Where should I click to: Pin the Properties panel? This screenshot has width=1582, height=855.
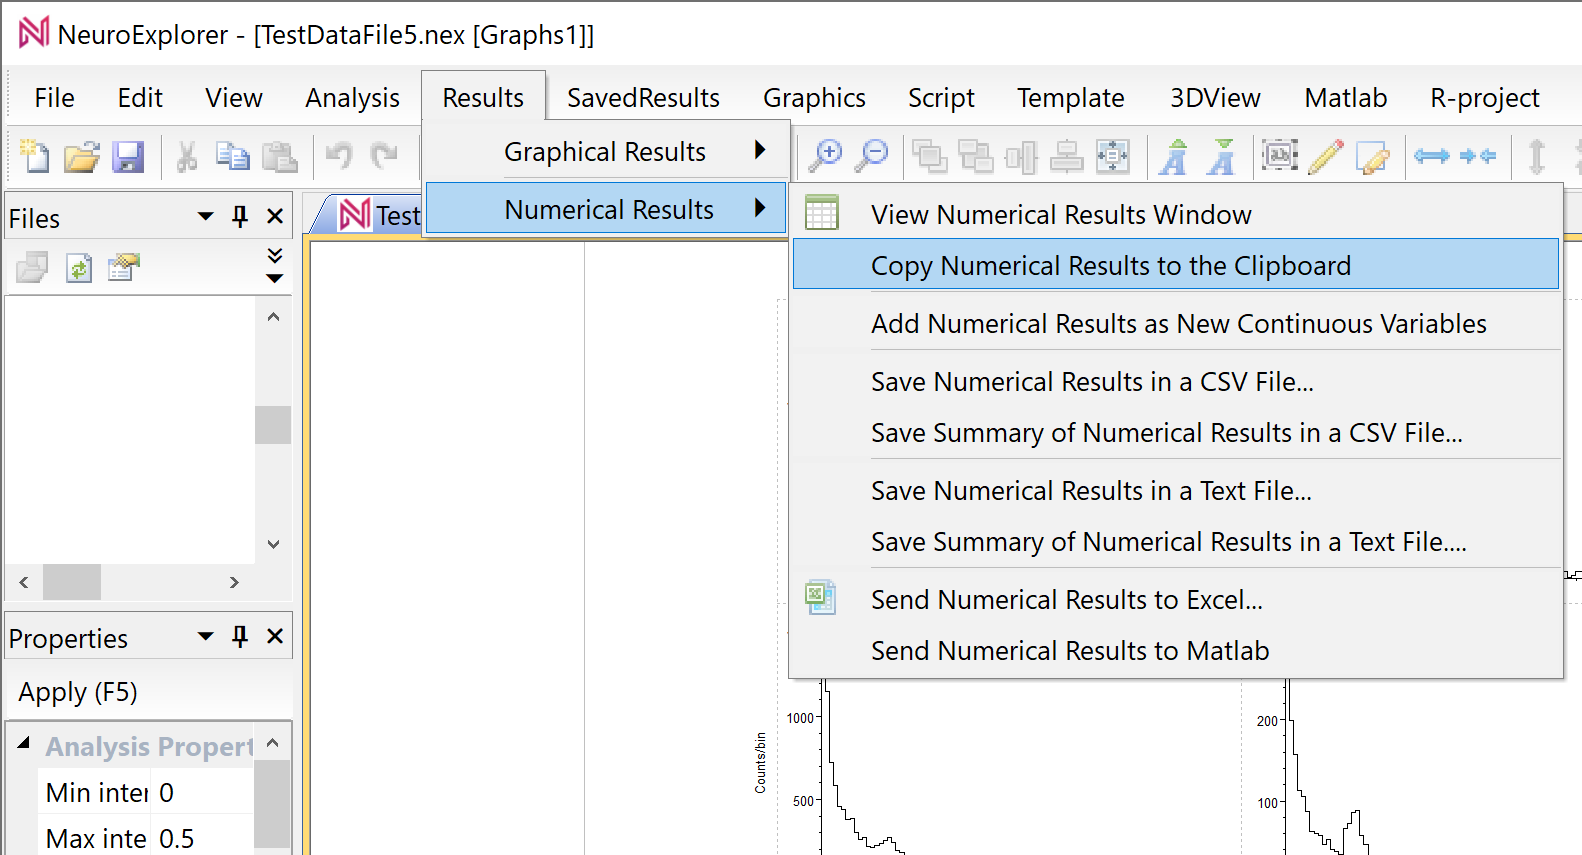pyautogui.click(x=240, y=636)
